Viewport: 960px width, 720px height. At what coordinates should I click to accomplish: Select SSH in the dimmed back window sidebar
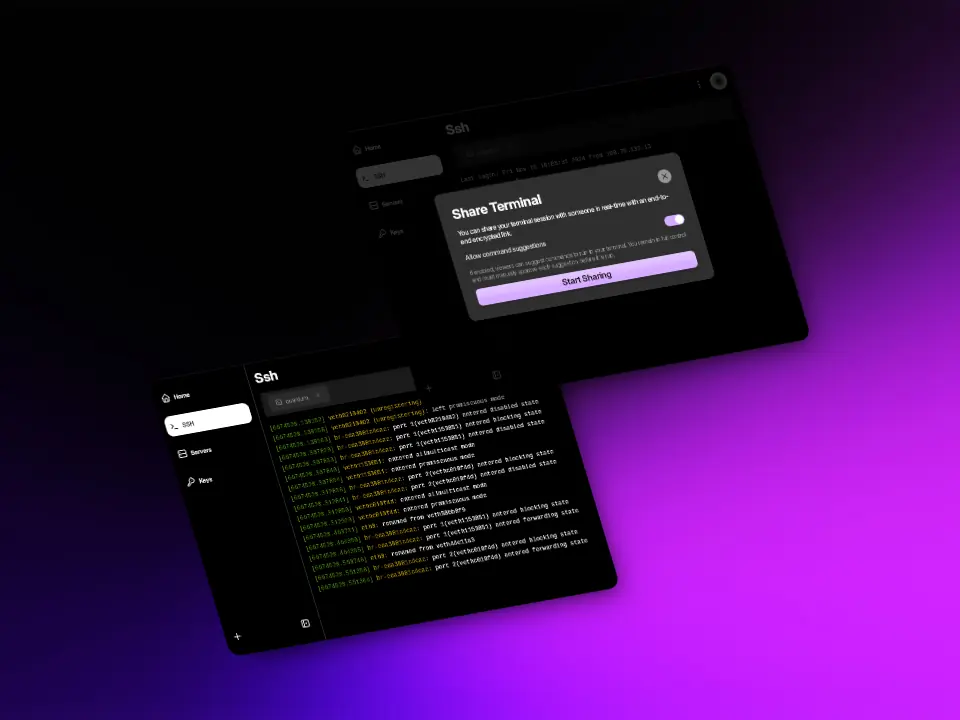(398, 174)
